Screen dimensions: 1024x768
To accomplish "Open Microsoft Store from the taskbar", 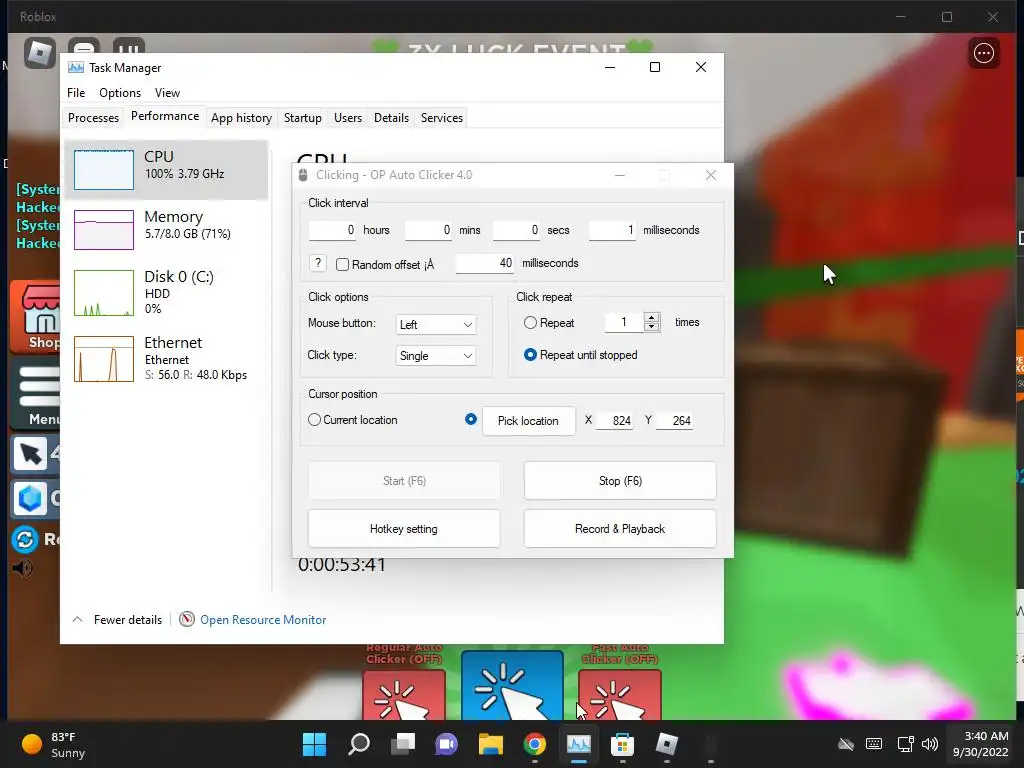I will [x=622, y=744].
